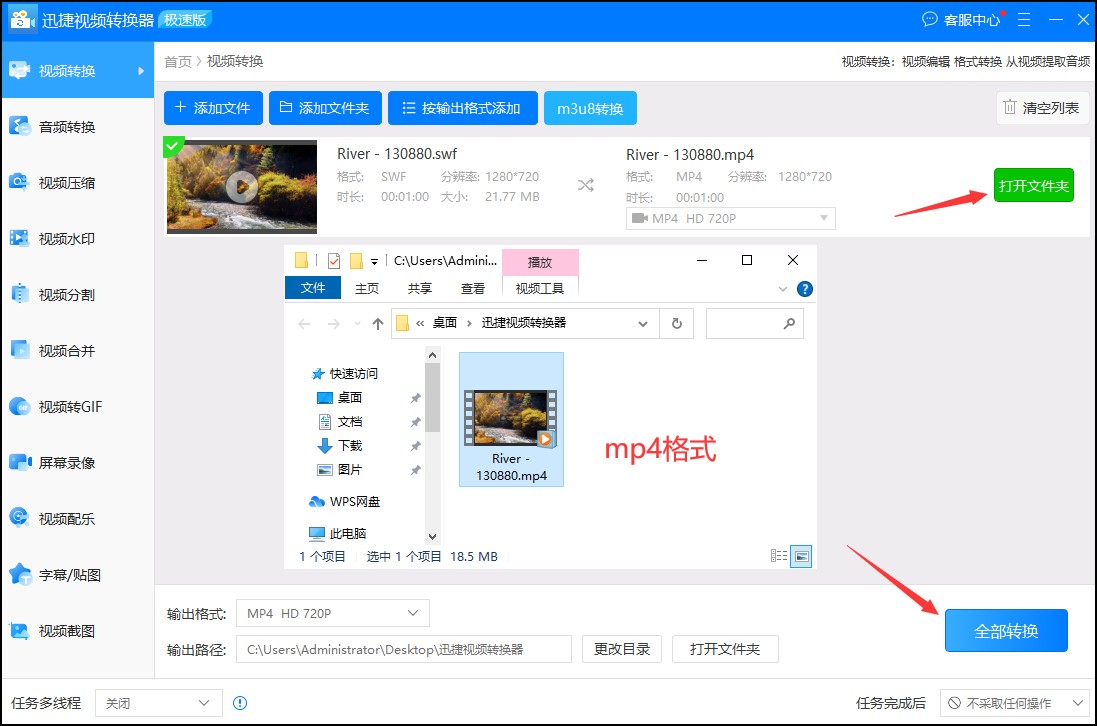Expand the 任务多线程 dropdown
The height and width of the screenshot is (726, 1097).
[157, 703]
